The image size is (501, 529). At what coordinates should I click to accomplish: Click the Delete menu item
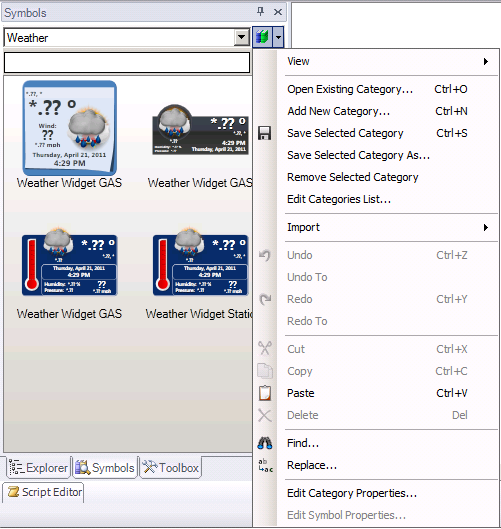pos(375,415)
